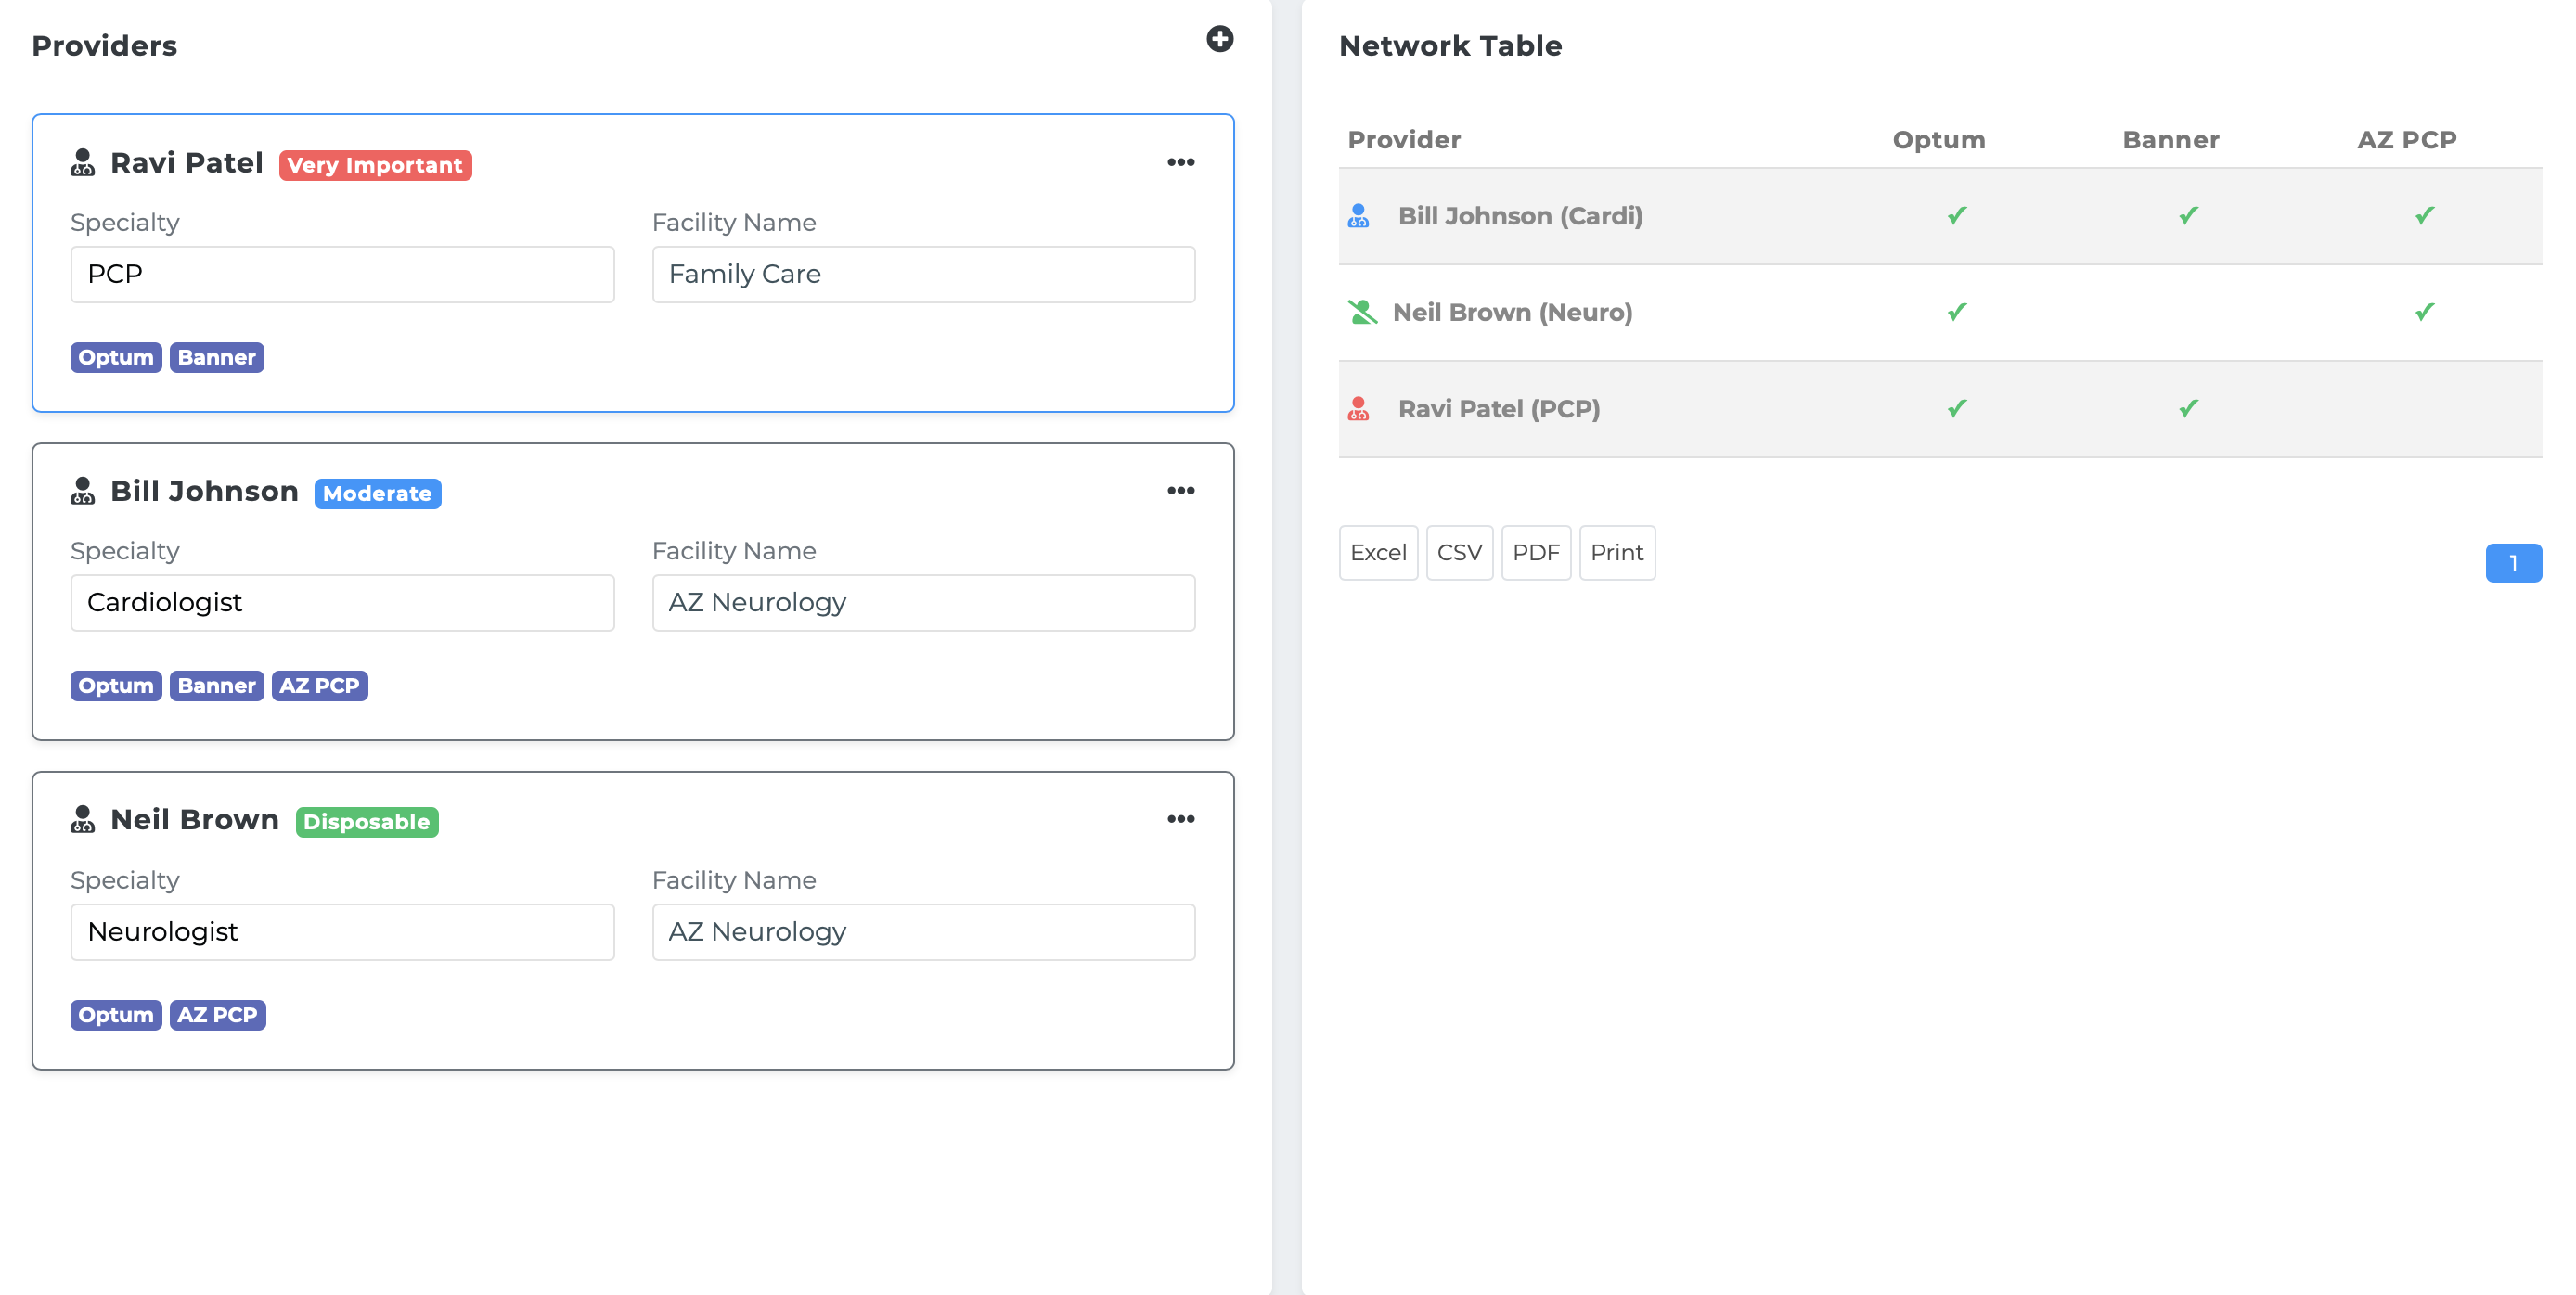Click the doctor icon beside Bill Johnson heading

83,491
